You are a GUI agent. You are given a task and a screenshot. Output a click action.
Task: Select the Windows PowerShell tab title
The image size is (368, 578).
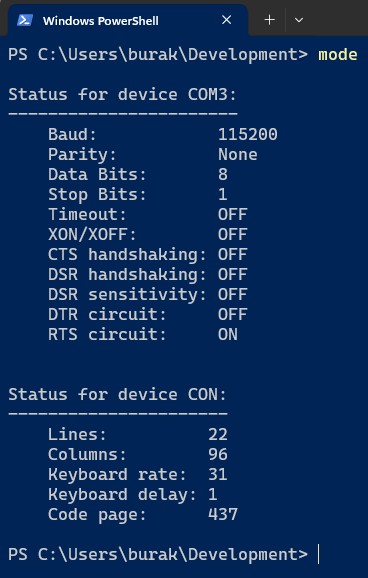coord(101,21)
